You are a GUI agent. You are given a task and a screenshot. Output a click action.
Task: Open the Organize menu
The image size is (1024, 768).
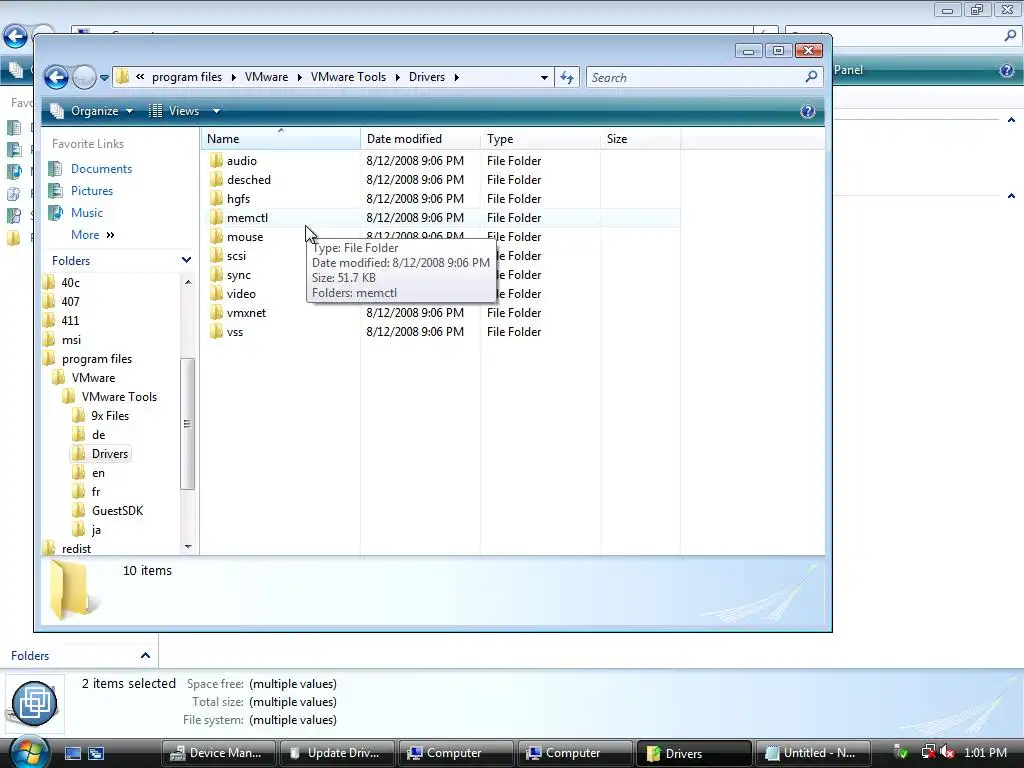[92, 111]
